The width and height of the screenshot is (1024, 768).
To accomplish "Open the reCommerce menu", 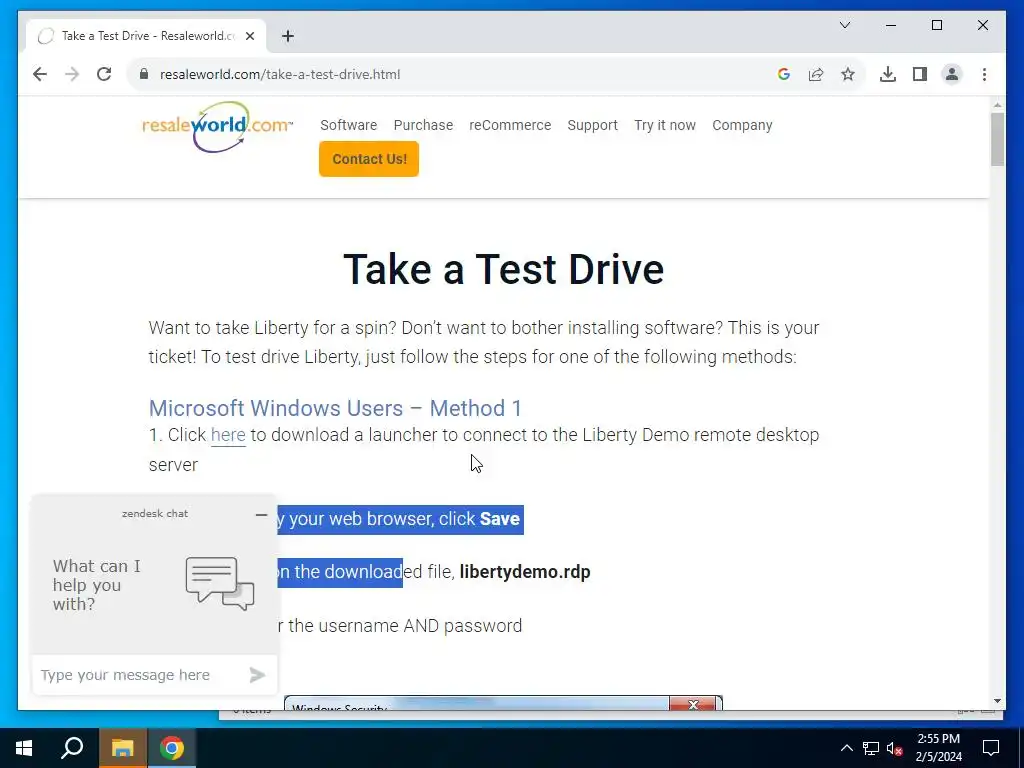I will 510,125.
